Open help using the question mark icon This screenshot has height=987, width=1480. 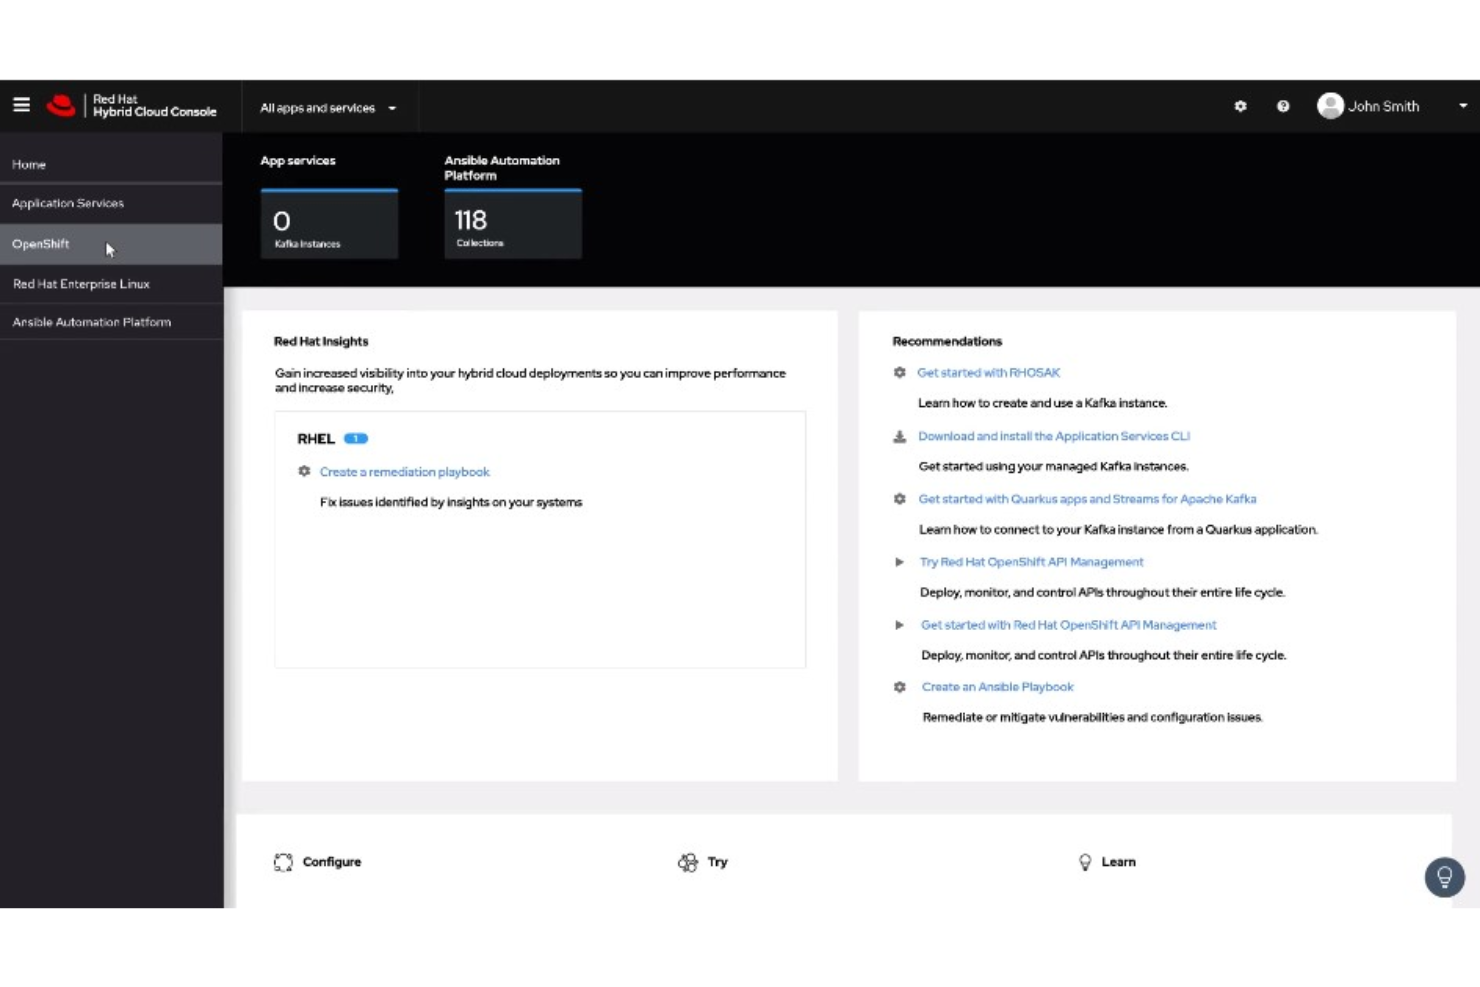(x=1283, y=106)
